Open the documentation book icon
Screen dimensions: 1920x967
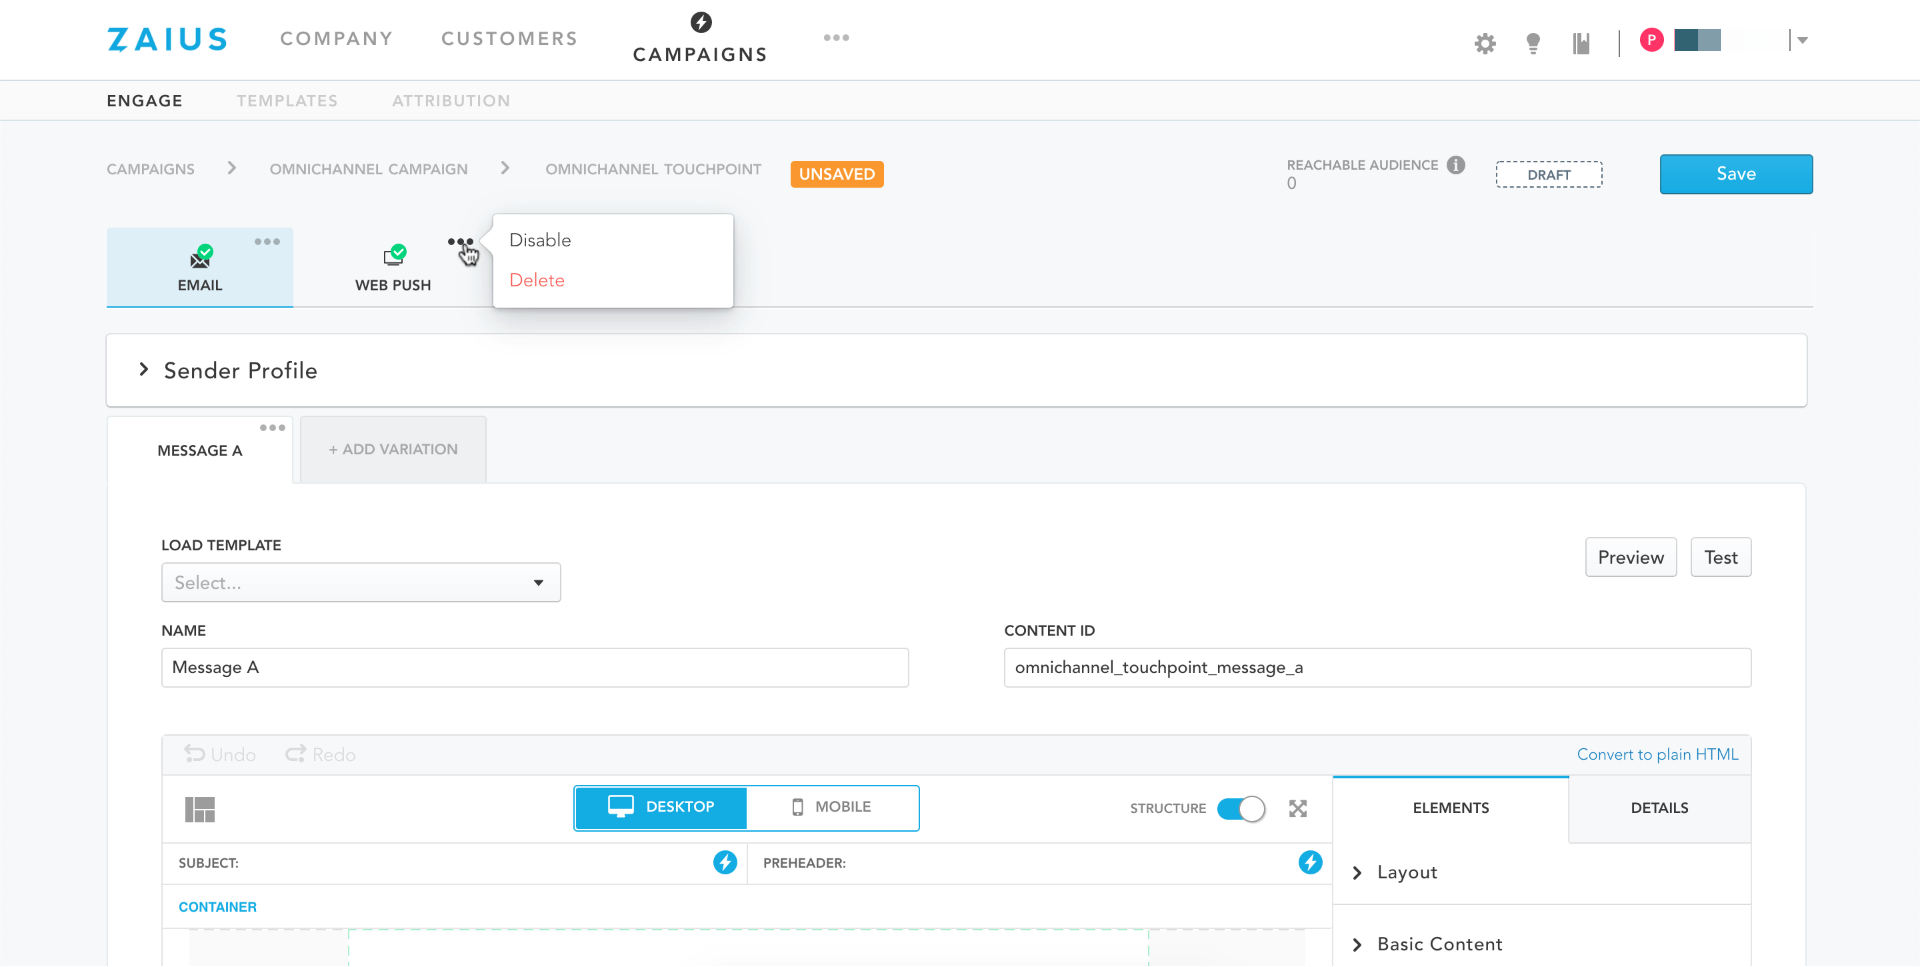(x=1581, y=43)
